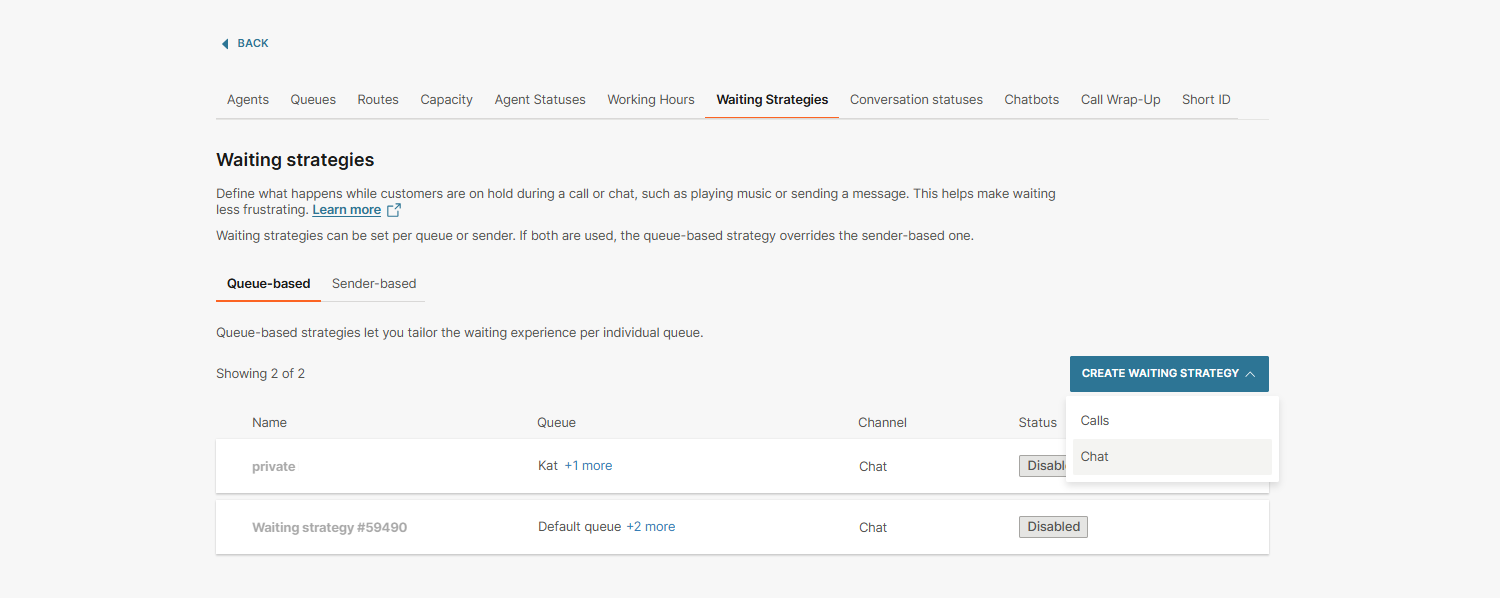Choose Calls from the dropdown menu
The height and width of the screenshot is (598, 1500).
[x=1172, y=421]
